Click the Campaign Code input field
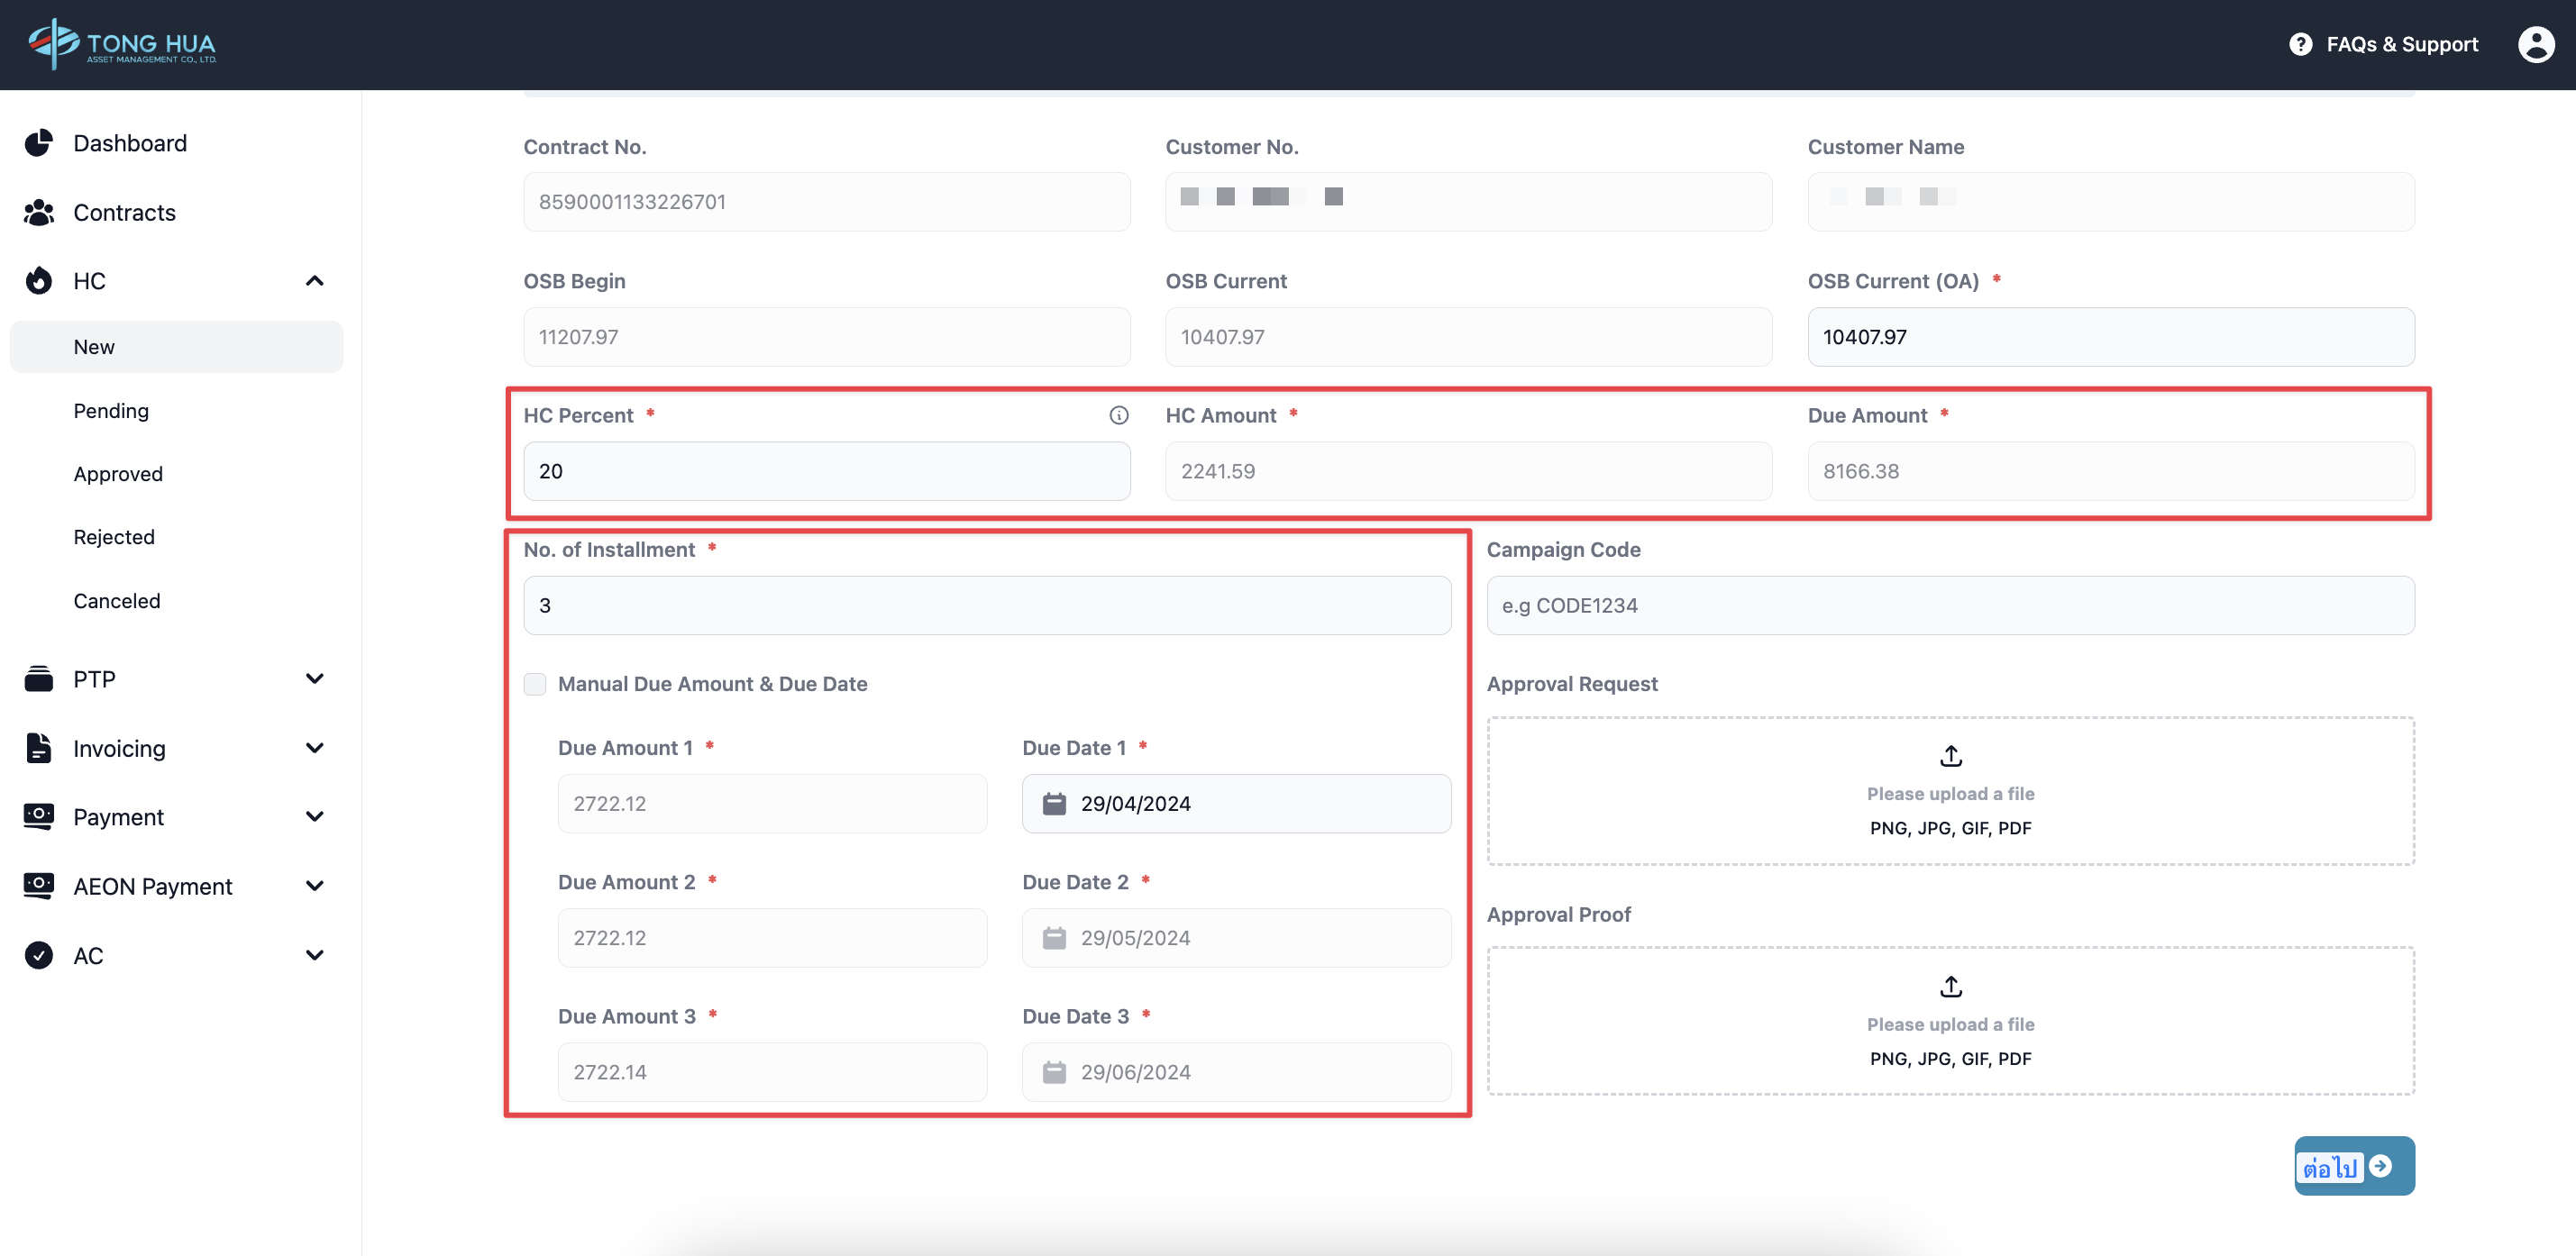2576x1256 pixels. coord(1950,605)
